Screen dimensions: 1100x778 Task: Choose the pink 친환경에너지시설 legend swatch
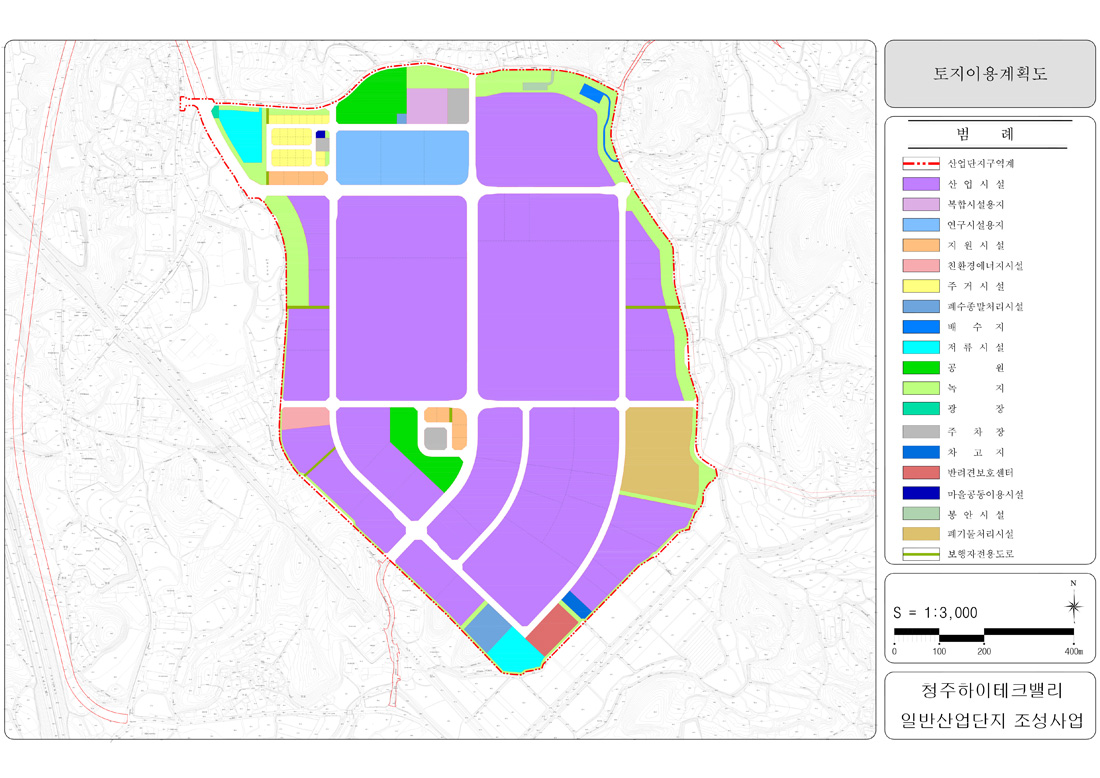920,266
